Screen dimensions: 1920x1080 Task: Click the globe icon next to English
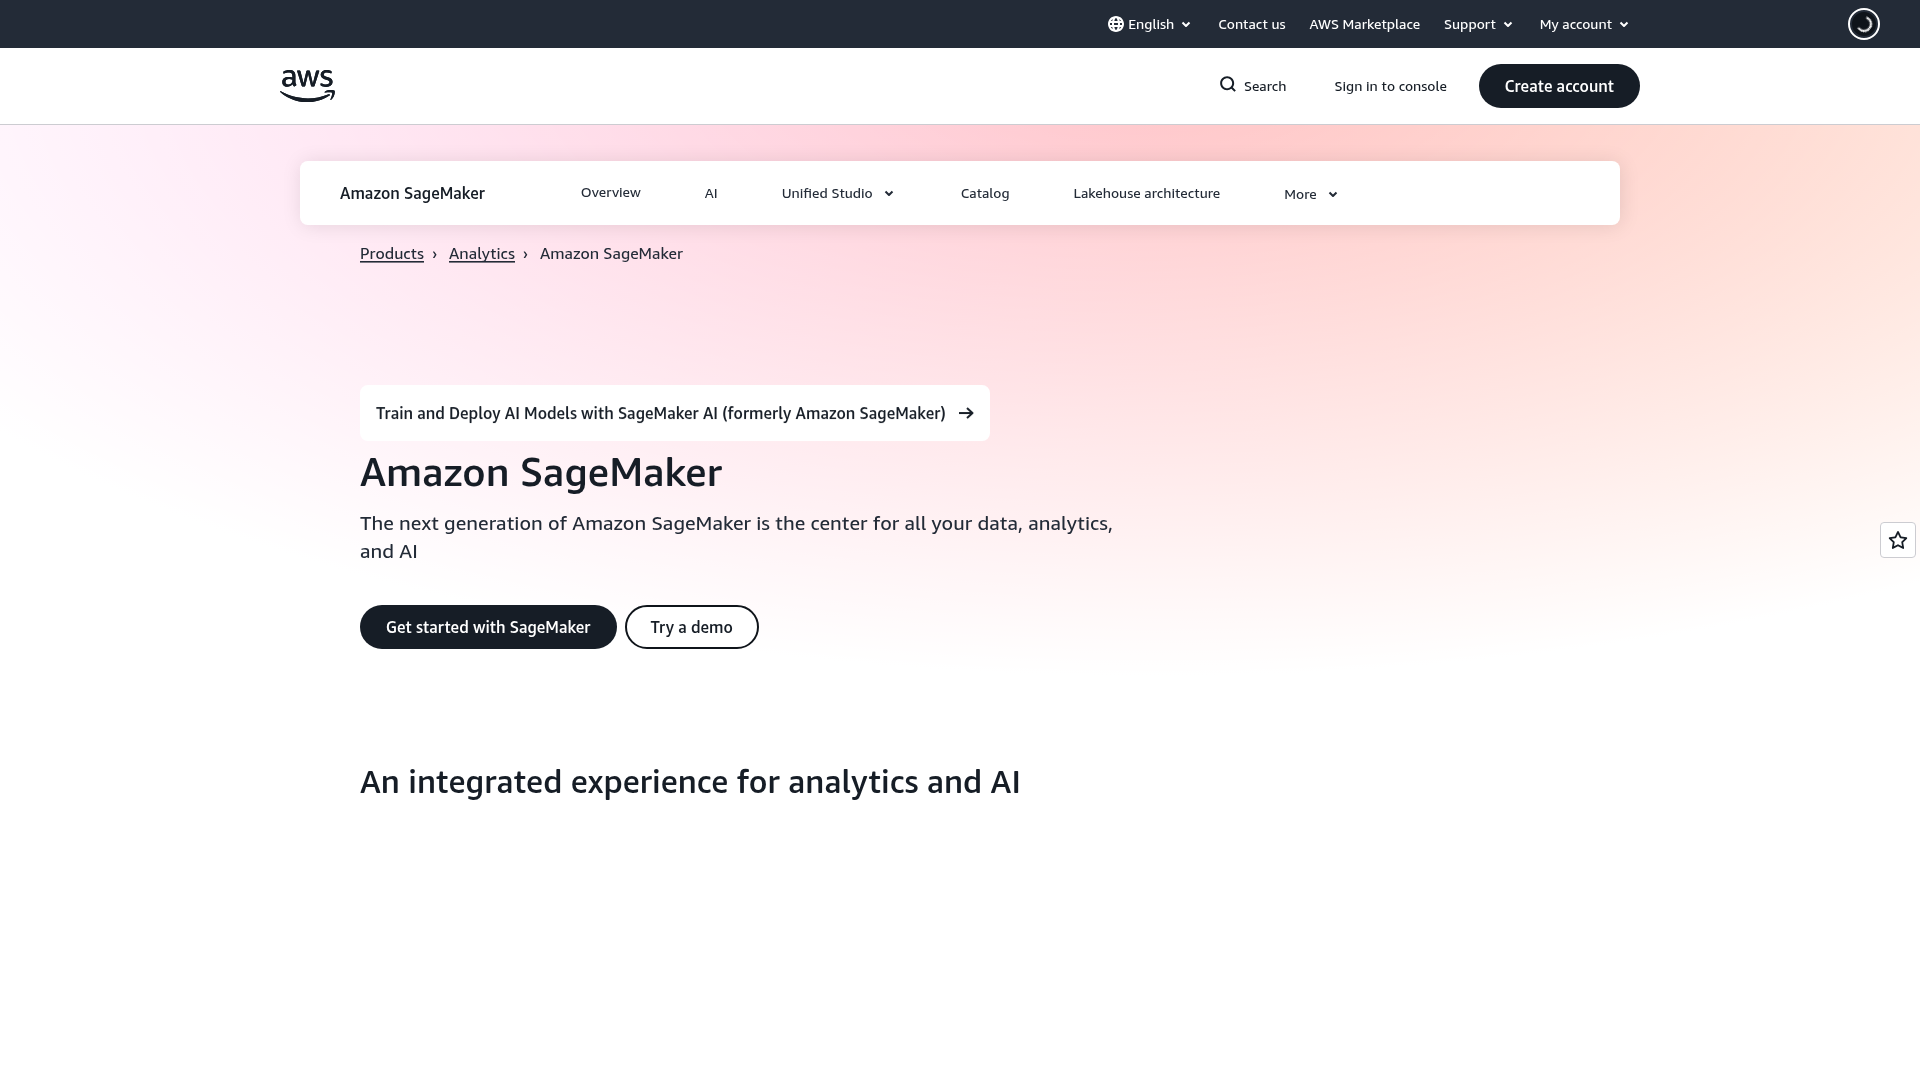coord(1114,23)
